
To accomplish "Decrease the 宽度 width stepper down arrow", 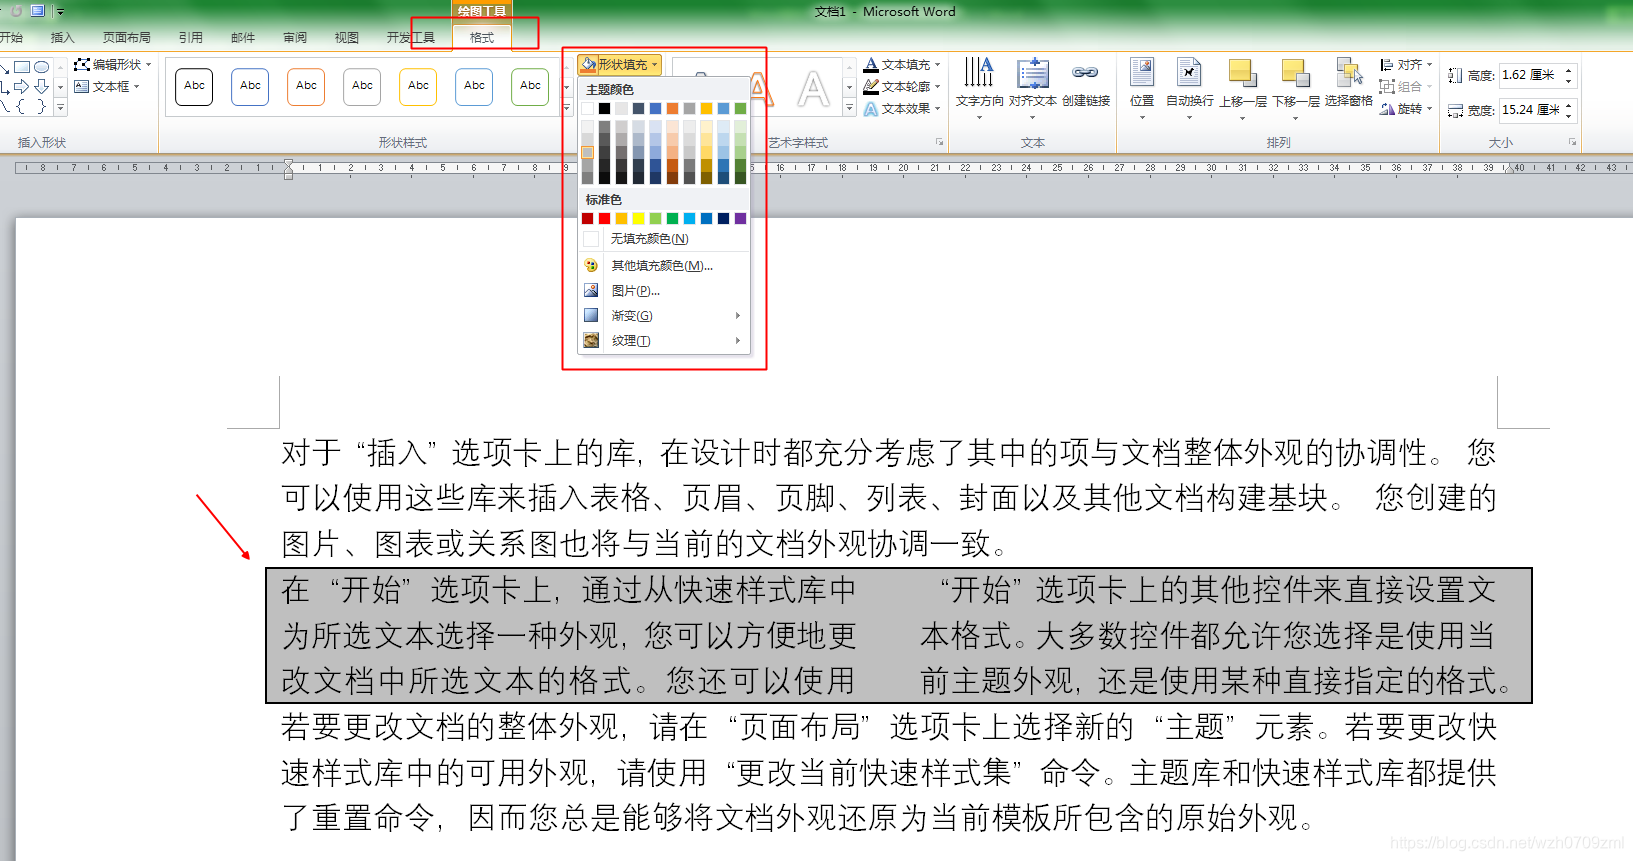I will pos(1568,116).
